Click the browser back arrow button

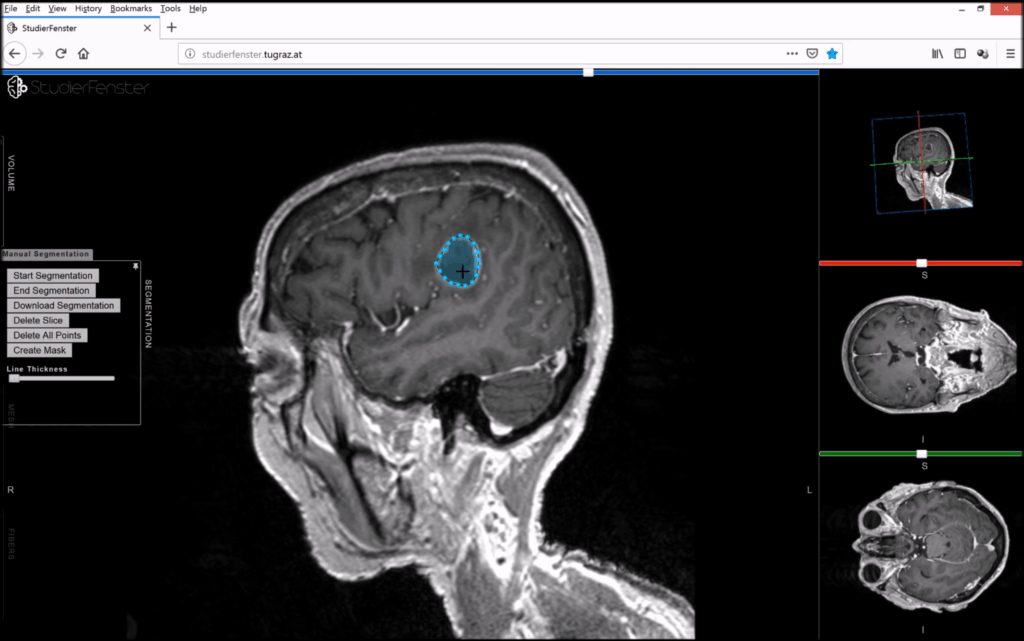click(15, 54)
